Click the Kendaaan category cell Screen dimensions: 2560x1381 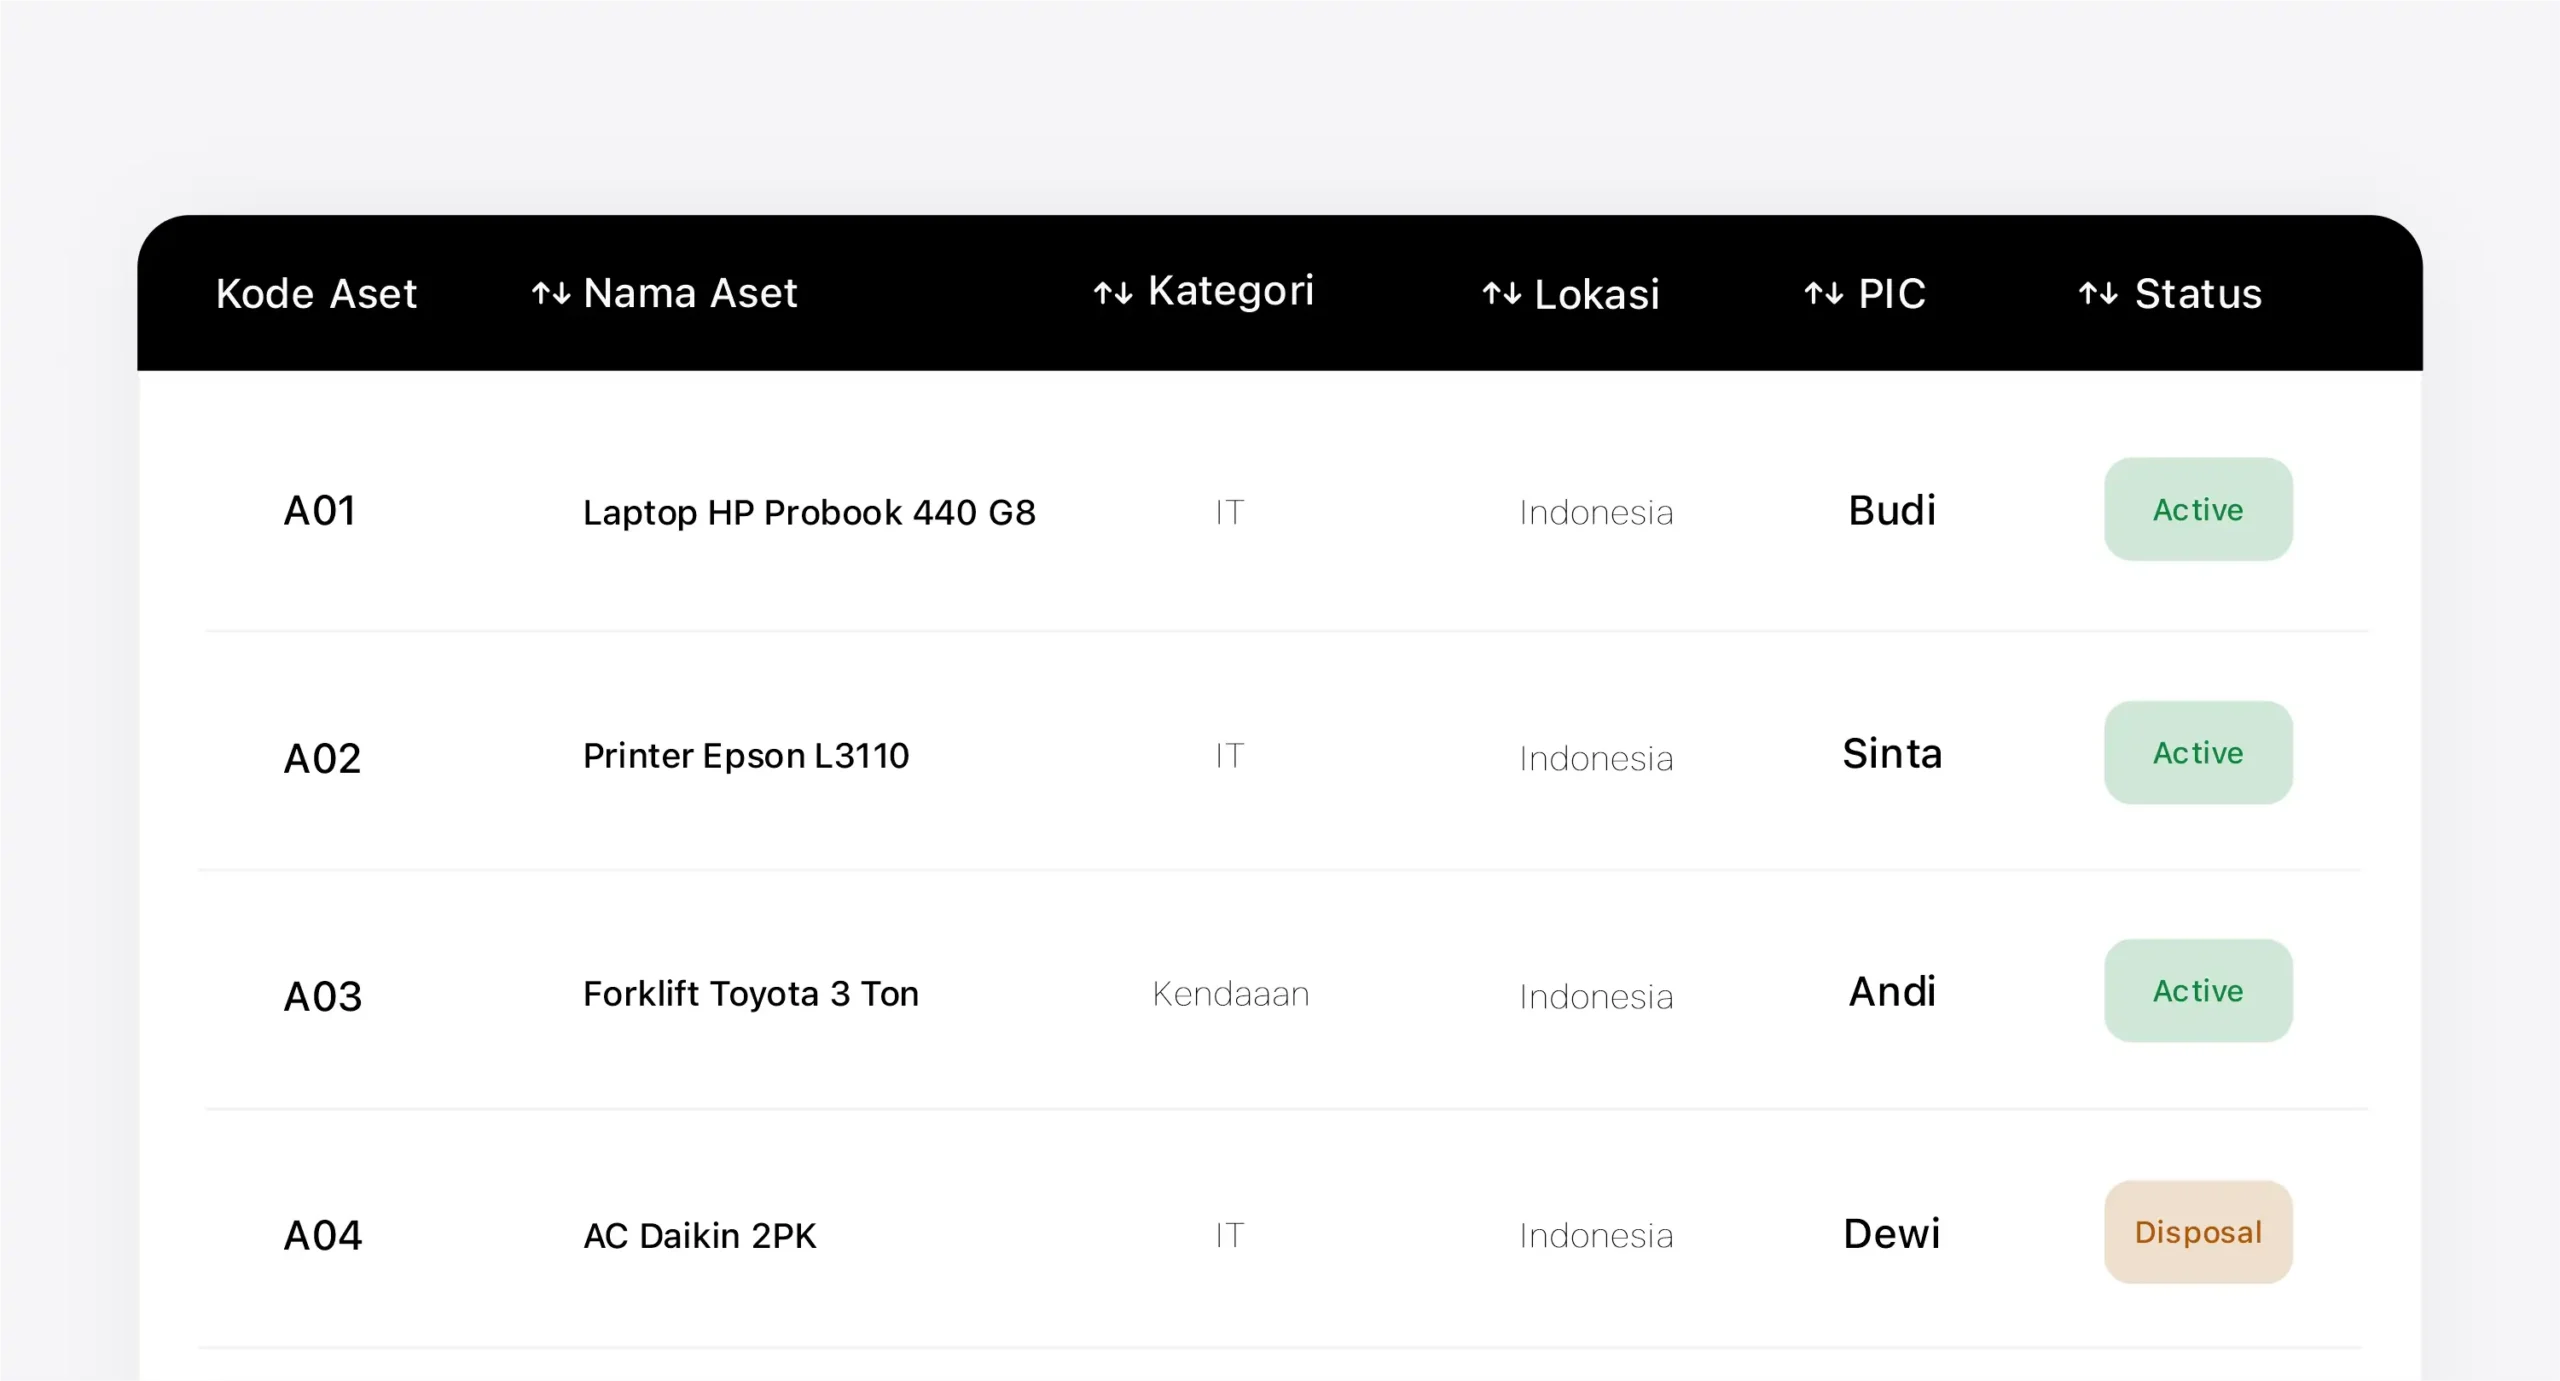(x=1230, y=994)
